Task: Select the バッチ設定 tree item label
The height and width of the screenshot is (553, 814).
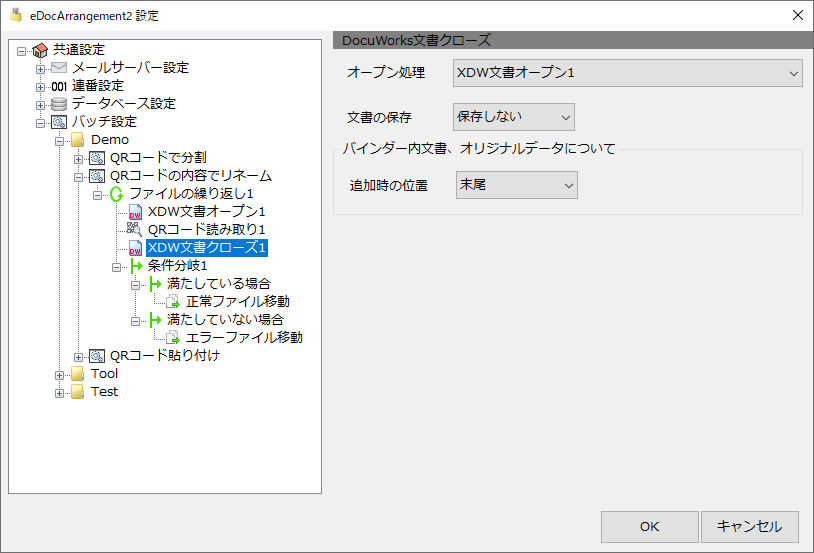Action: pyautogui.click(x=104, y=122)
